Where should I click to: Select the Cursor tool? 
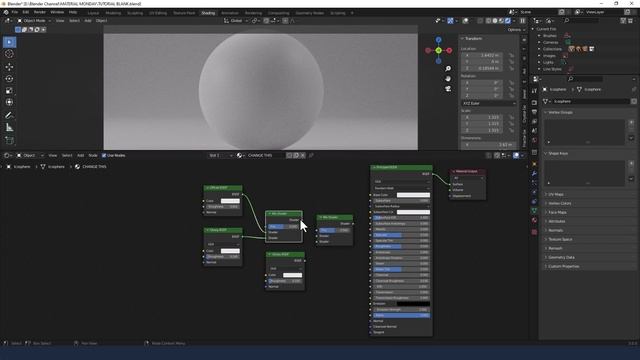(9, 54)
